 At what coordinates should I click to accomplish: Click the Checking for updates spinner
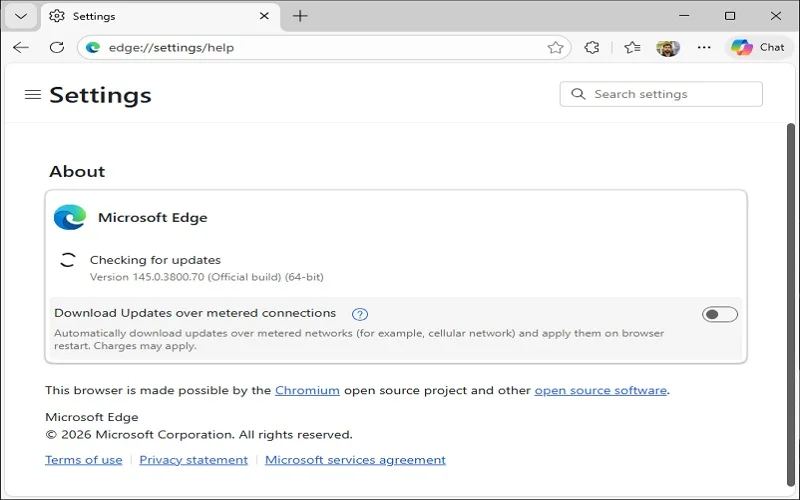tap(67, 260)
